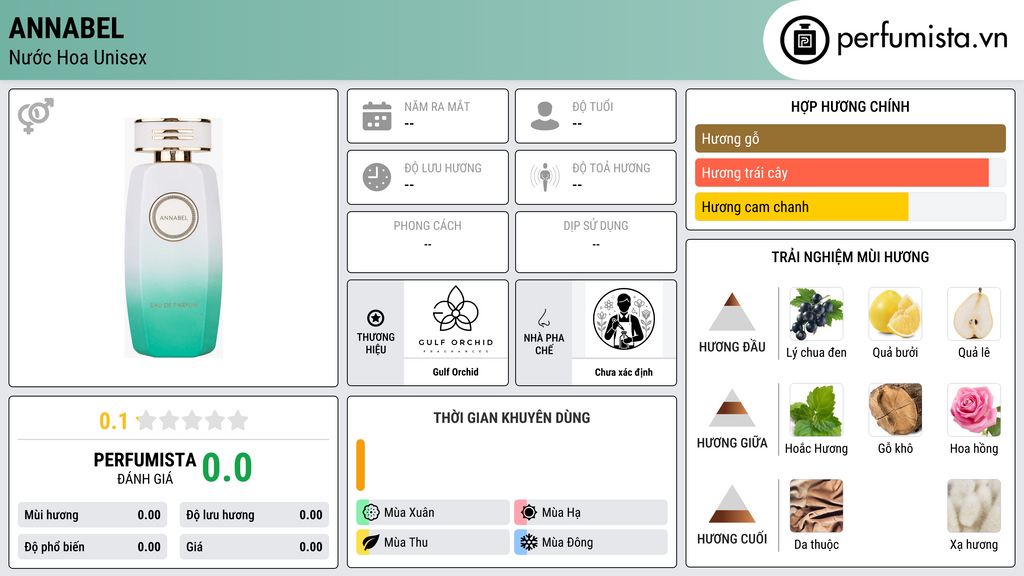Screen dimensions: 1024x576
Task: Select the Mùa Đông season chip
Action: tap(591, 542)
